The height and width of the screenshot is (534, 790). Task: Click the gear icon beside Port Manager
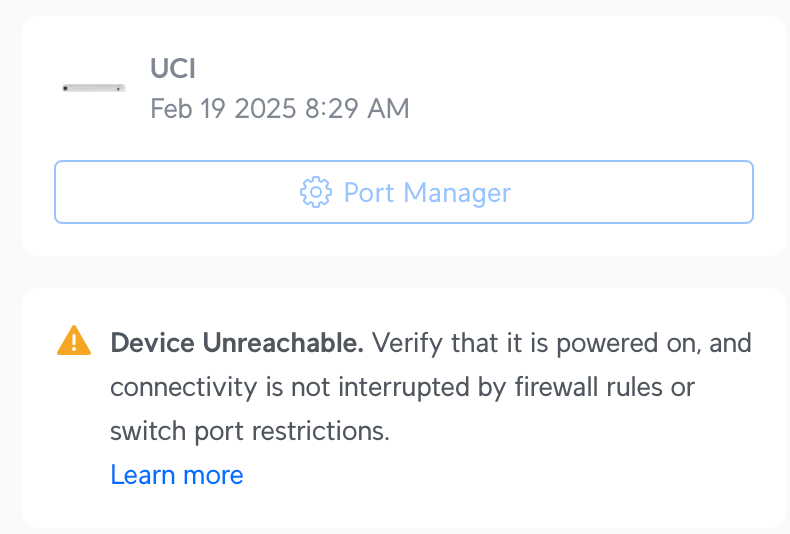[x=315, y=192]
